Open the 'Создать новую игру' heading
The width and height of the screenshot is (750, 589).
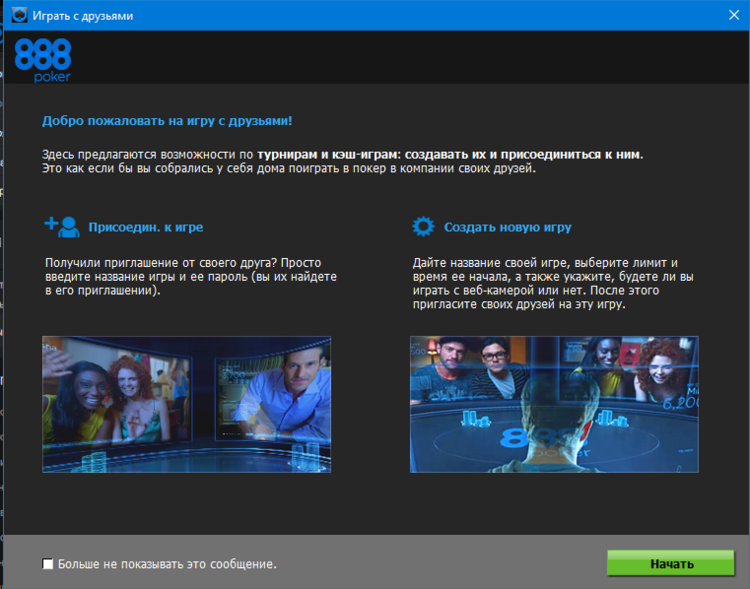(507, 227)
